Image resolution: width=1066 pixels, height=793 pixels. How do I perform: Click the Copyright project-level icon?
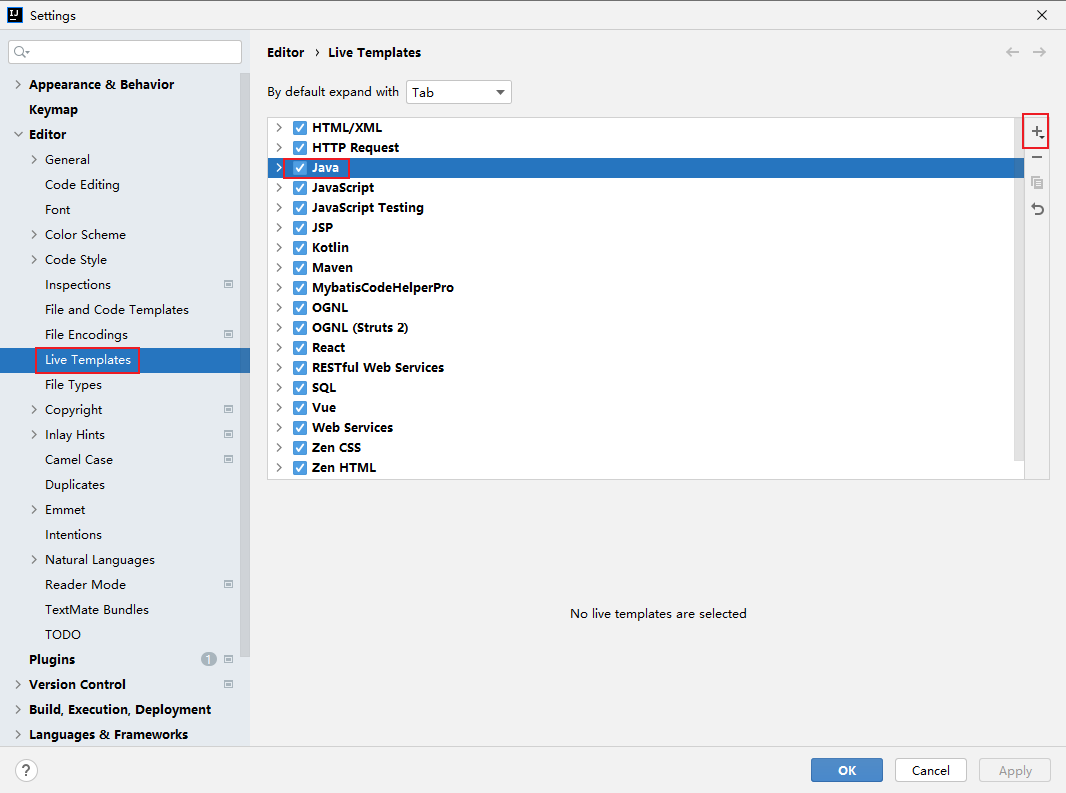pyautogui.click(x=228, y=409)
